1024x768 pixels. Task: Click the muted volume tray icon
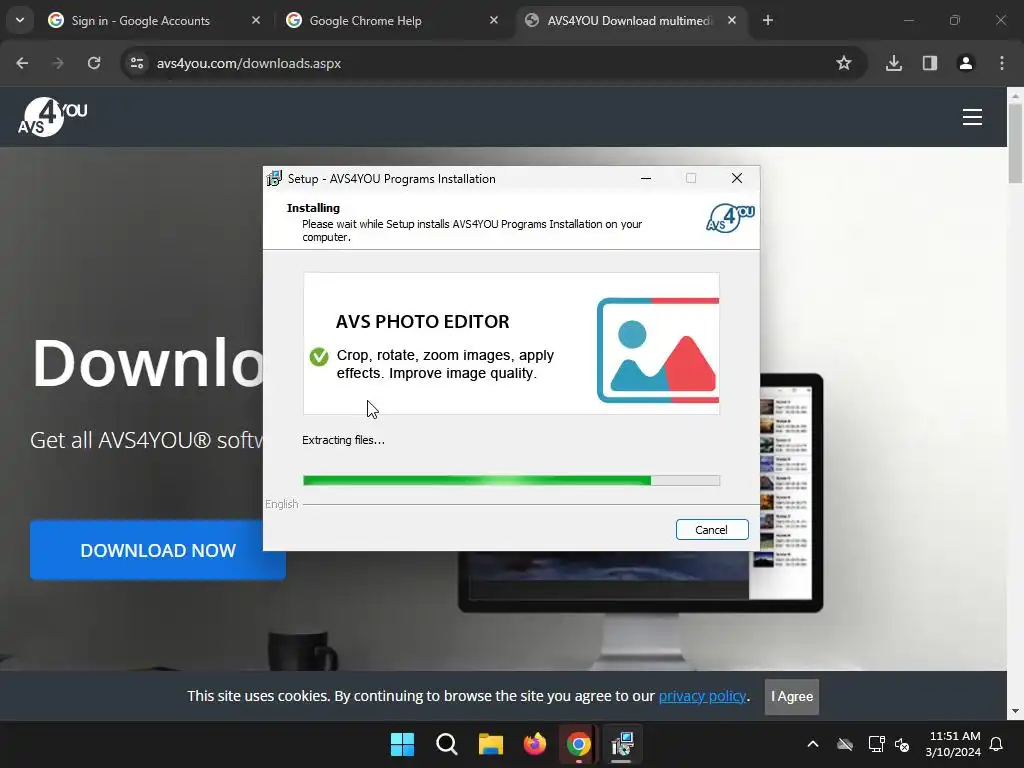[903, 744]
